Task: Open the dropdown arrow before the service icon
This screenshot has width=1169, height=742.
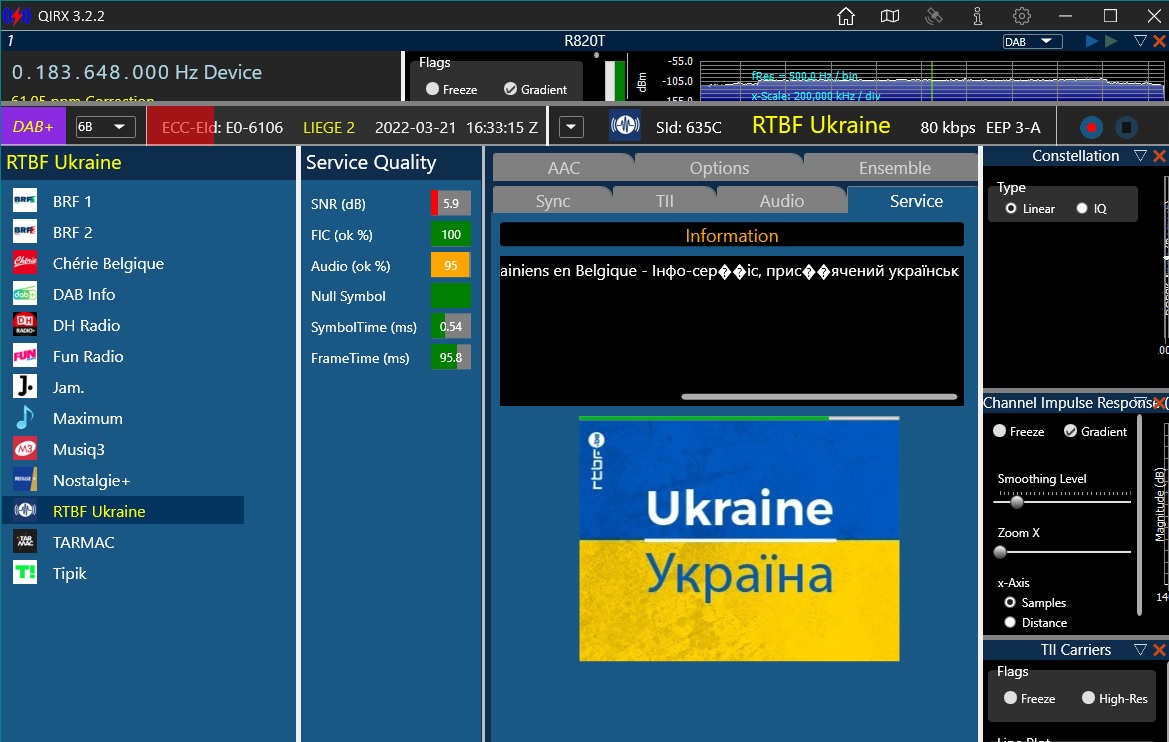Action: pos(571,127)
